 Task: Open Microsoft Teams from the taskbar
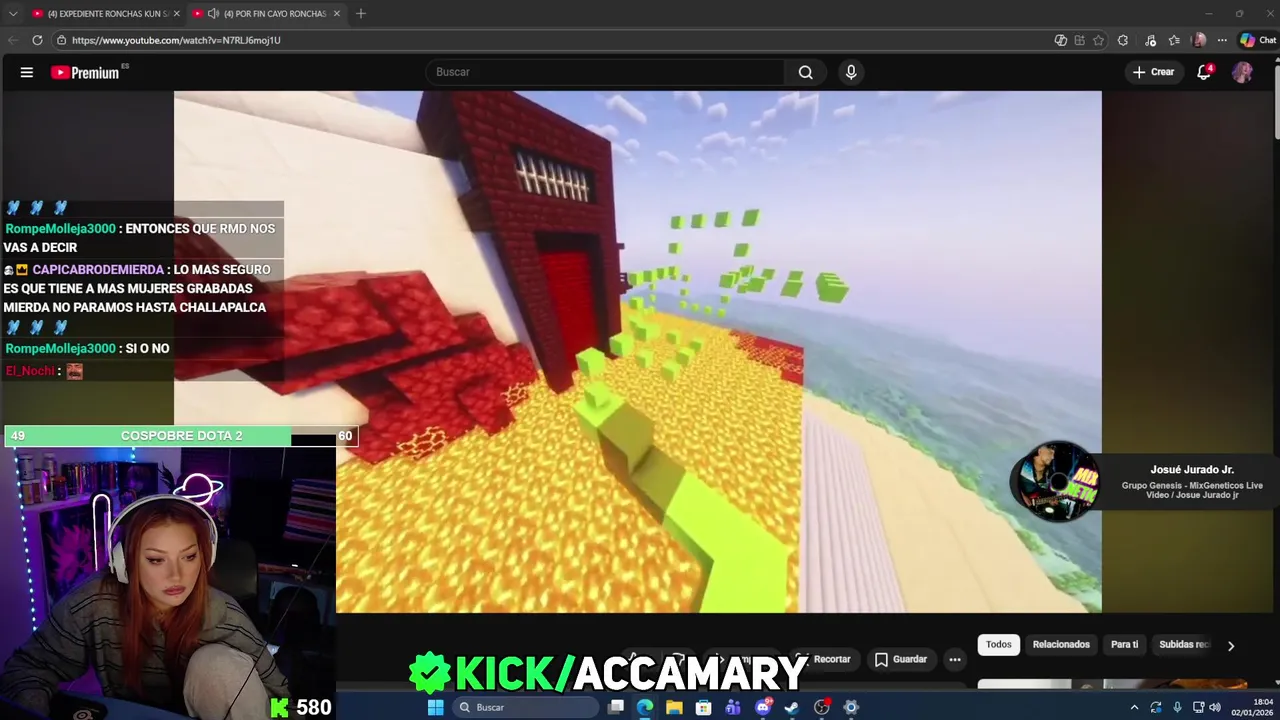tap(733, 707)
